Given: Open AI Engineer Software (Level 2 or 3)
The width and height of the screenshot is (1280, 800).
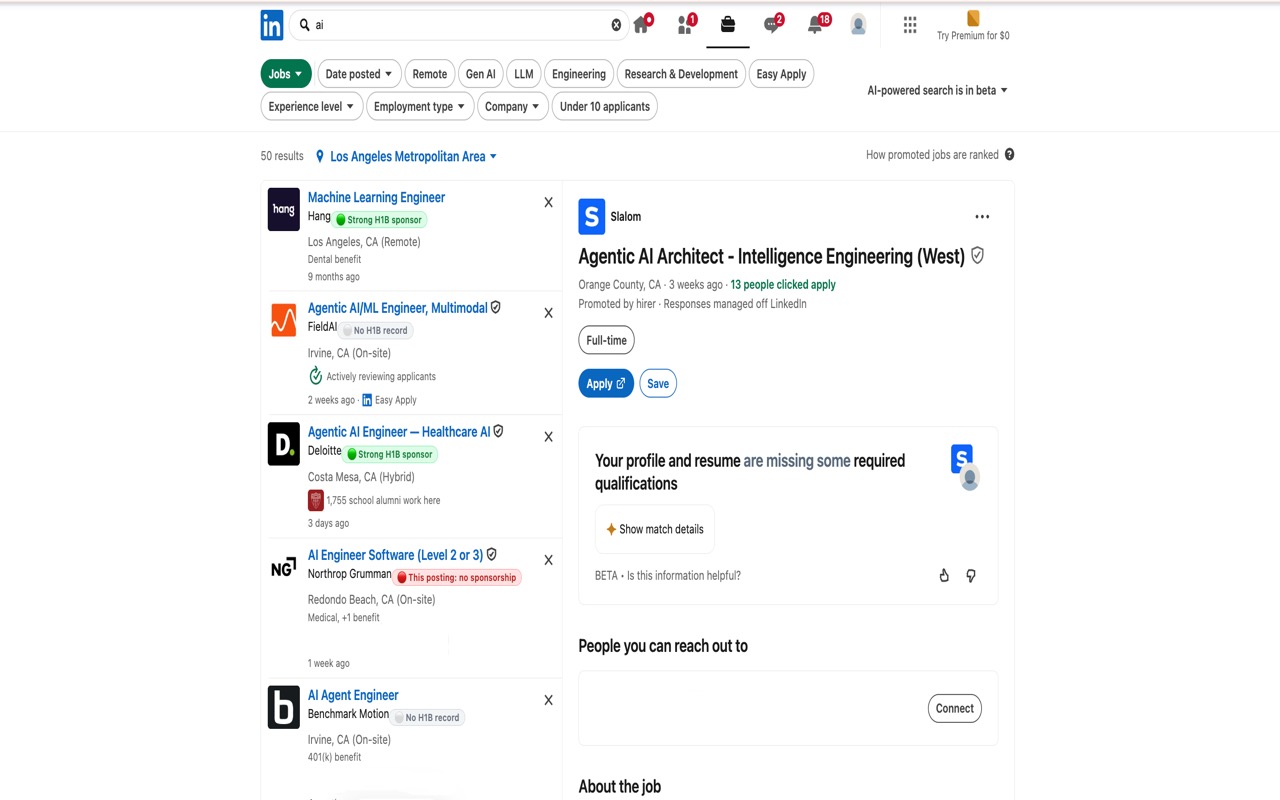Looking at the screenshot, I should 395,555.
